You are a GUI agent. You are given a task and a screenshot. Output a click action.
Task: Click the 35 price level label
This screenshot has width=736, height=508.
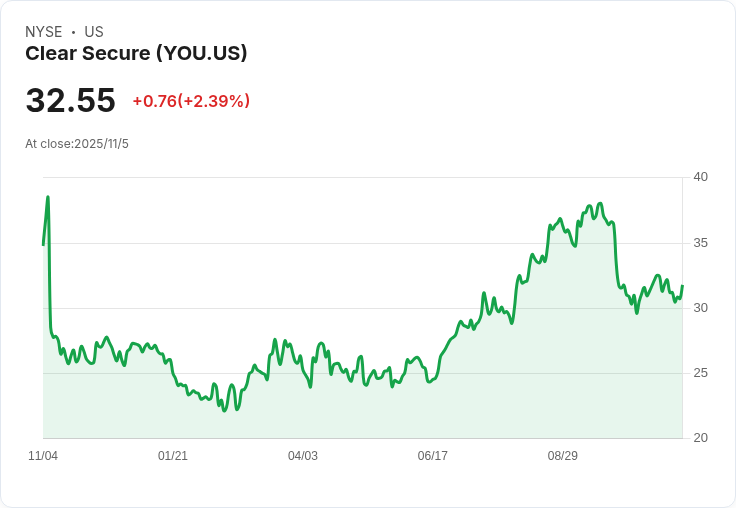coord(700,243)
